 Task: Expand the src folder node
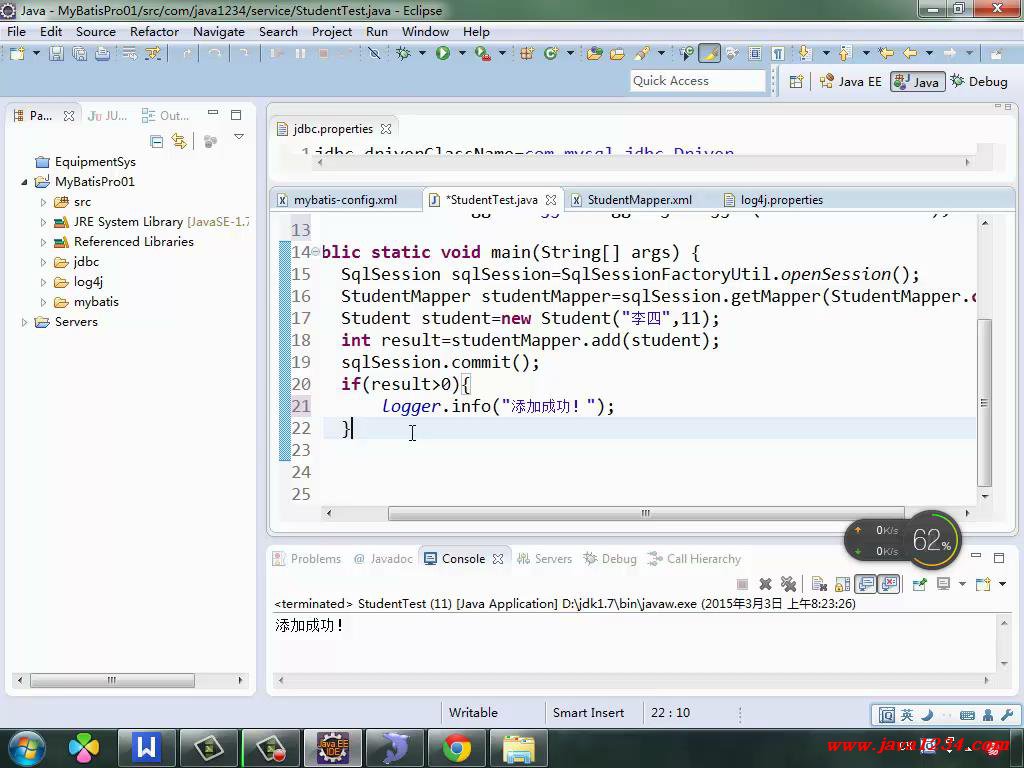pos(43,202)
